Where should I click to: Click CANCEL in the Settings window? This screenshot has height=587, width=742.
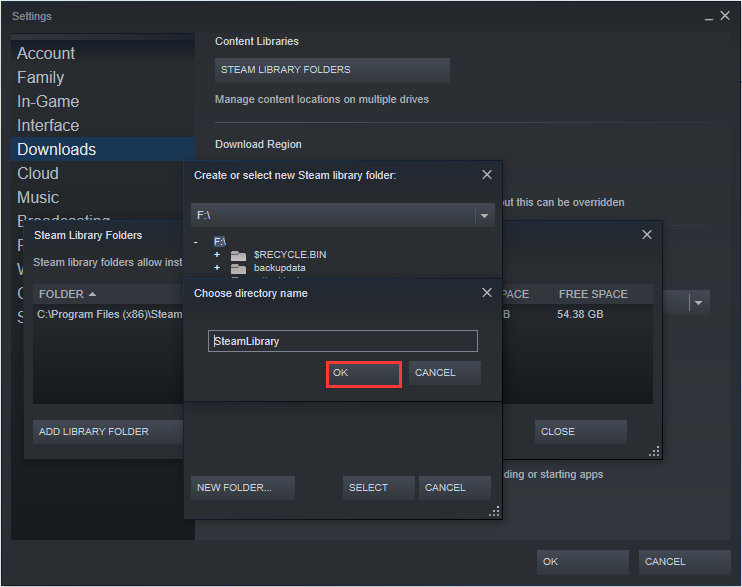coord(685,562)
